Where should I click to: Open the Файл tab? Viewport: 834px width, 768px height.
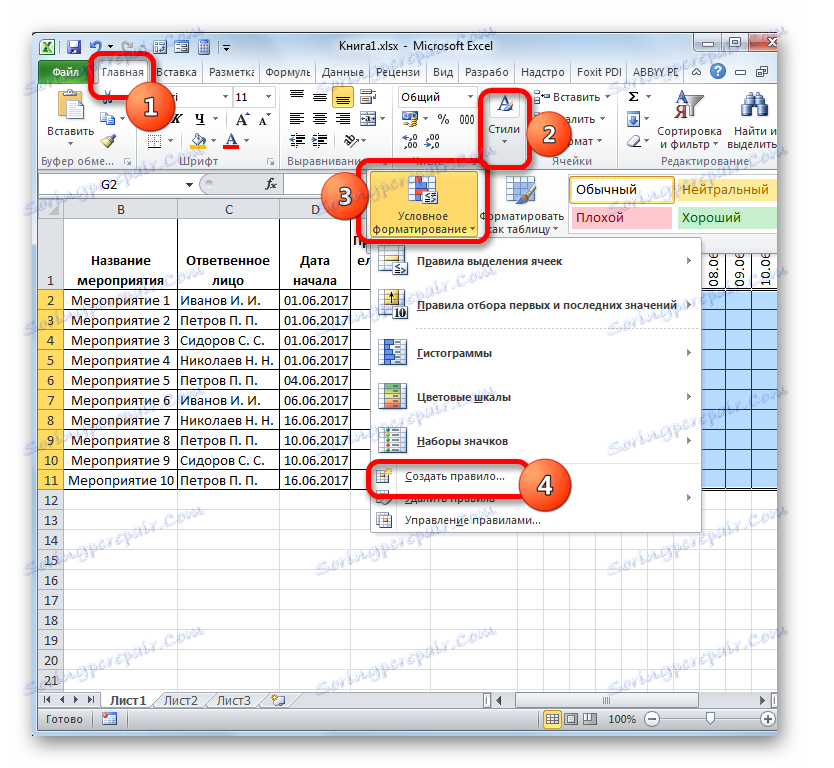click(x=65, y=72)
